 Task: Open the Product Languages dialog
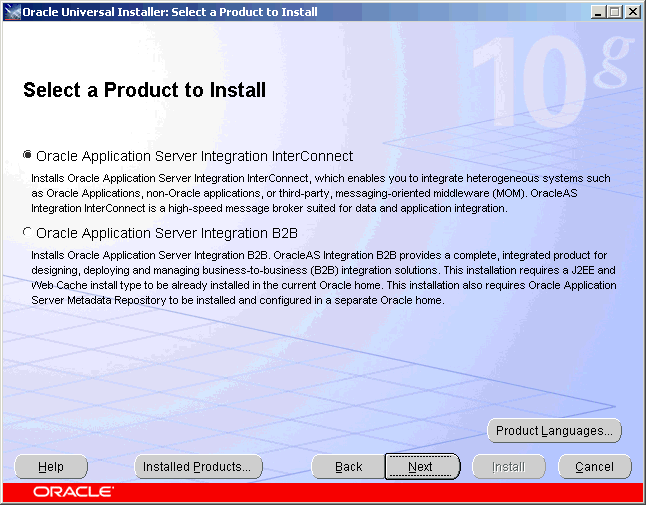coord(554,431)
